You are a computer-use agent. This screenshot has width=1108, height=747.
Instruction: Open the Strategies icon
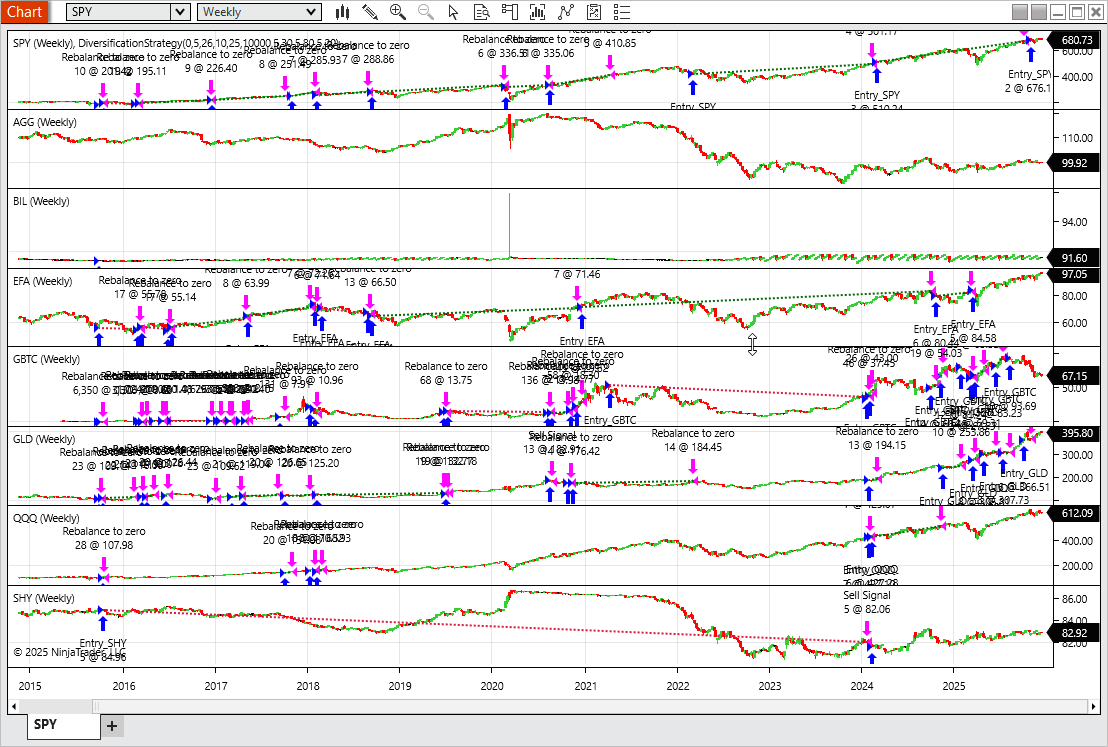[x=595, y=12]
